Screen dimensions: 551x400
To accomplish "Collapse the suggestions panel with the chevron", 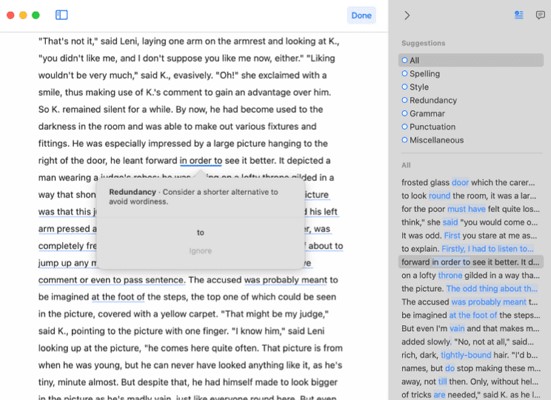I will pos(407,15).
